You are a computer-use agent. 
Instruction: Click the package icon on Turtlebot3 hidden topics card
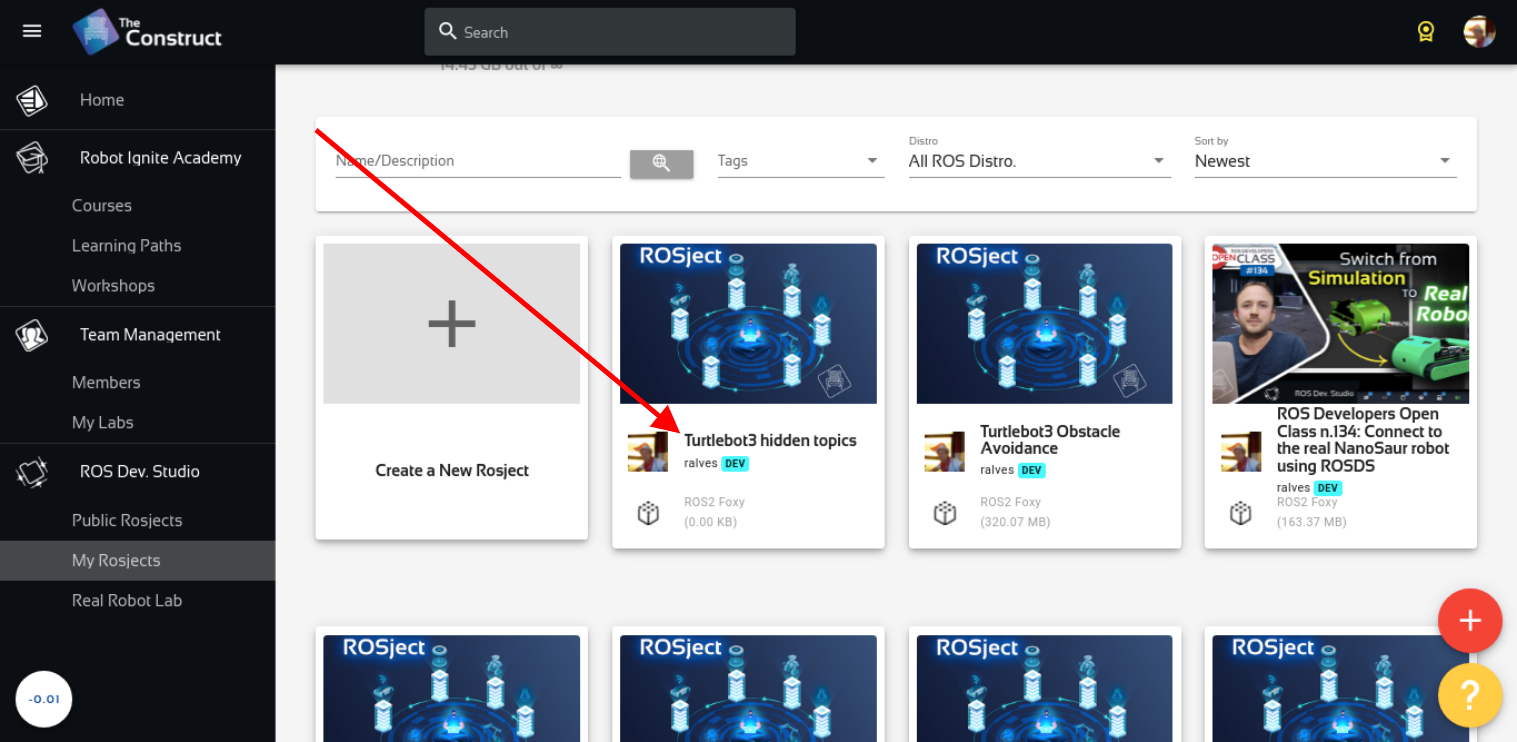(x=648, y=513)
